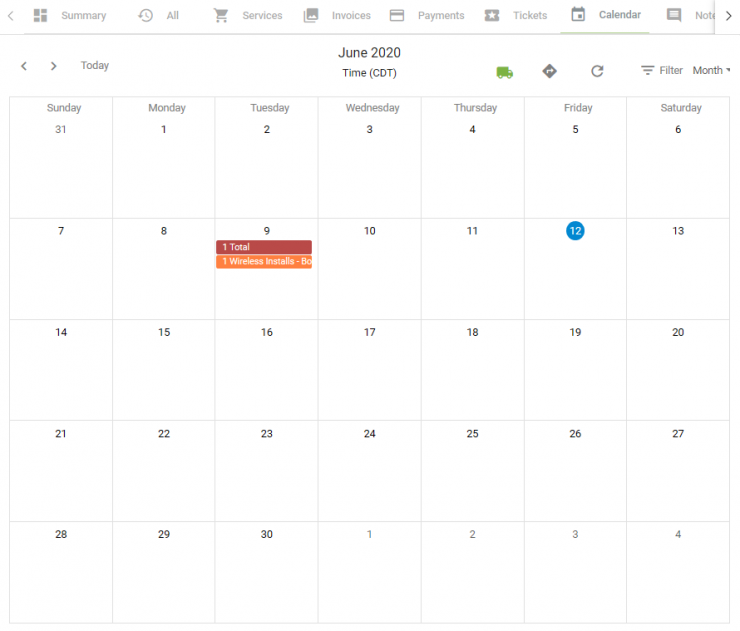Click the history clock icon beside All
Viewport: 740px width, 631px height.
click(145, 16)
